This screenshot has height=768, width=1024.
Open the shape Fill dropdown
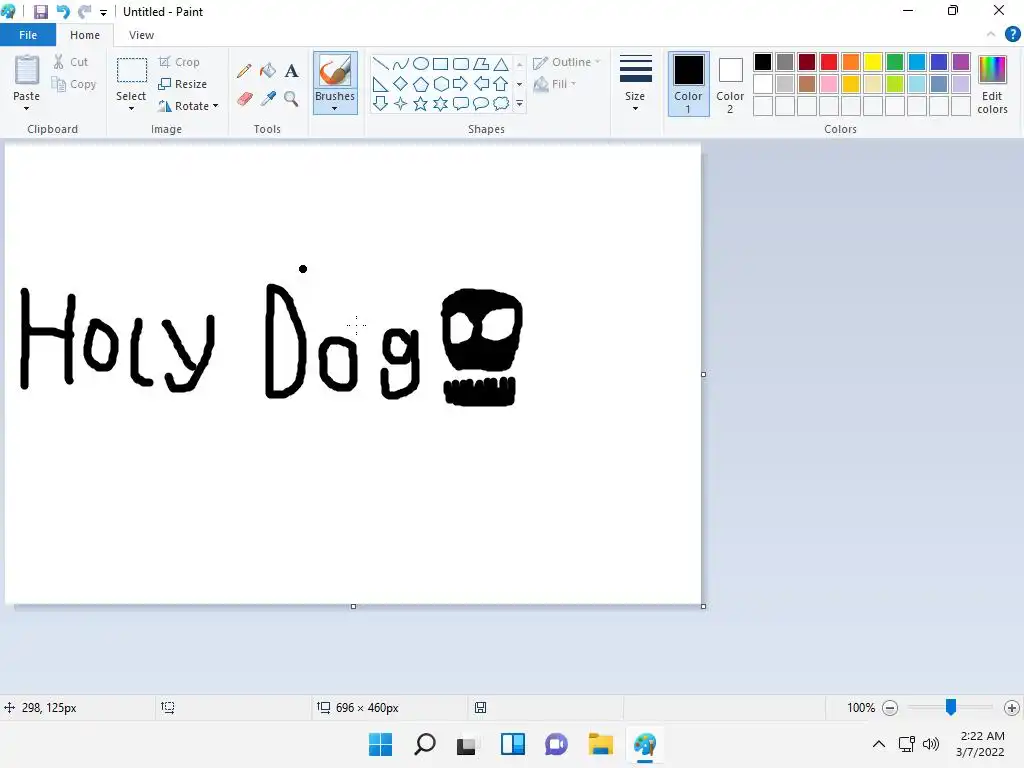coord(555,84)
